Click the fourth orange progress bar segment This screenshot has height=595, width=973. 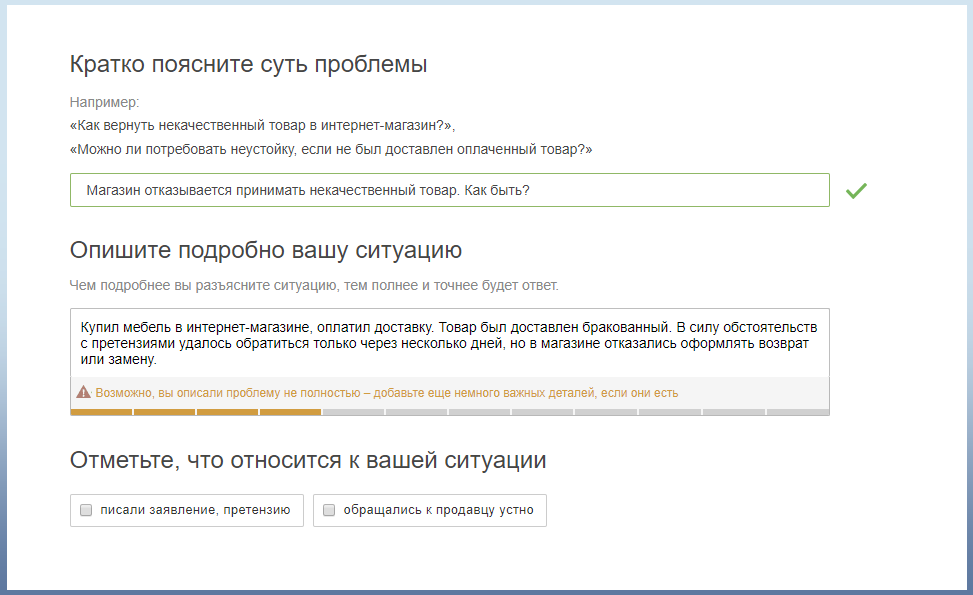pos(290,412)
